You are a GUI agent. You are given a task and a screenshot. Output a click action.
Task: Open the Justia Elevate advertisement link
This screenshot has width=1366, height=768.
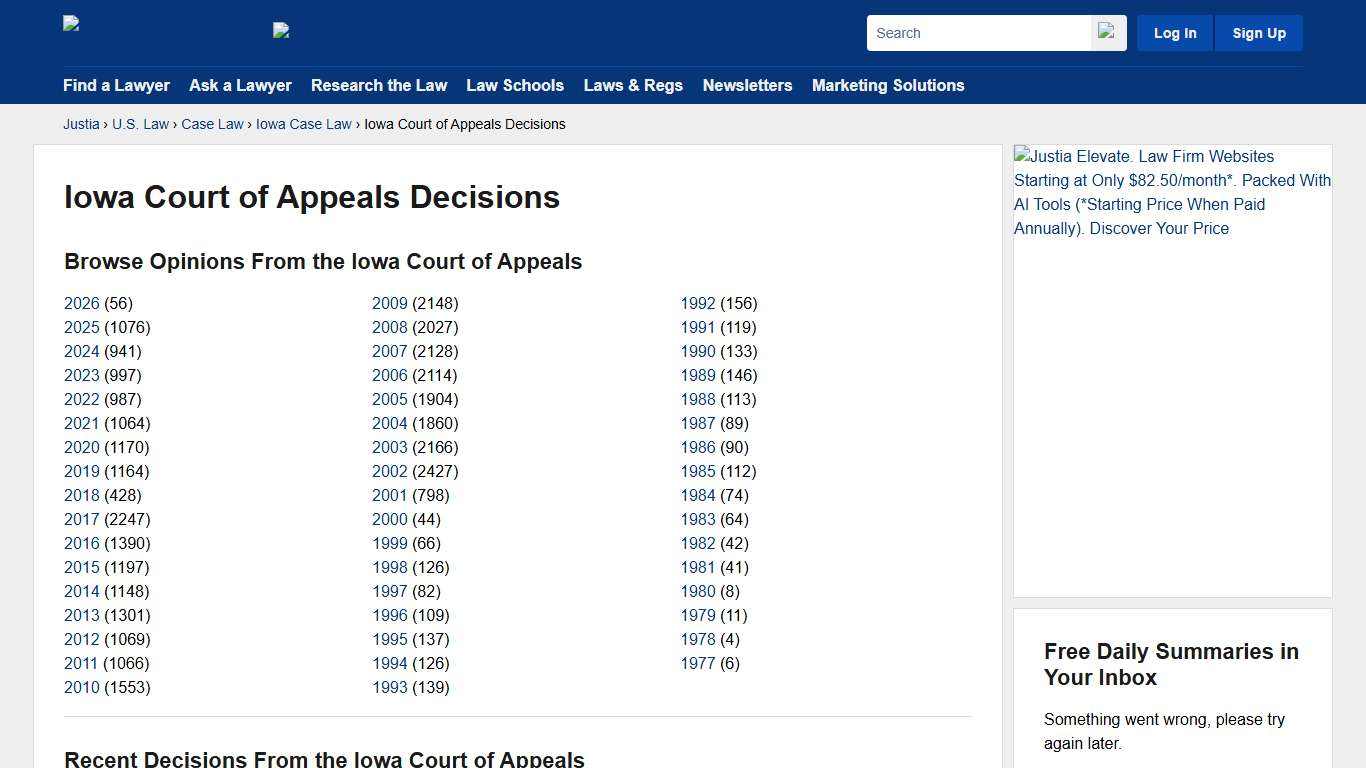click(x=1170, y=192)
